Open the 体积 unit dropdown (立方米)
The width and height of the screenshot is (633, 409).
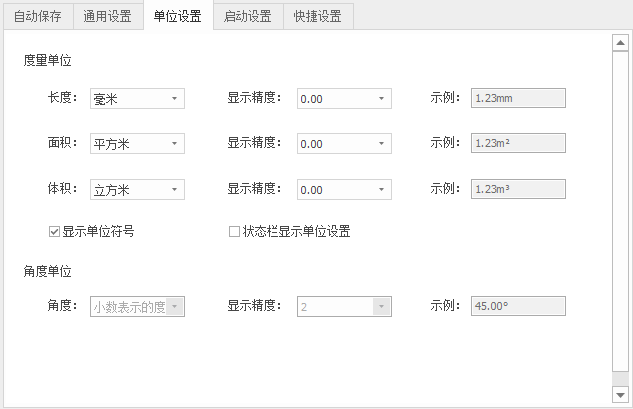click(x=136, y=189)
